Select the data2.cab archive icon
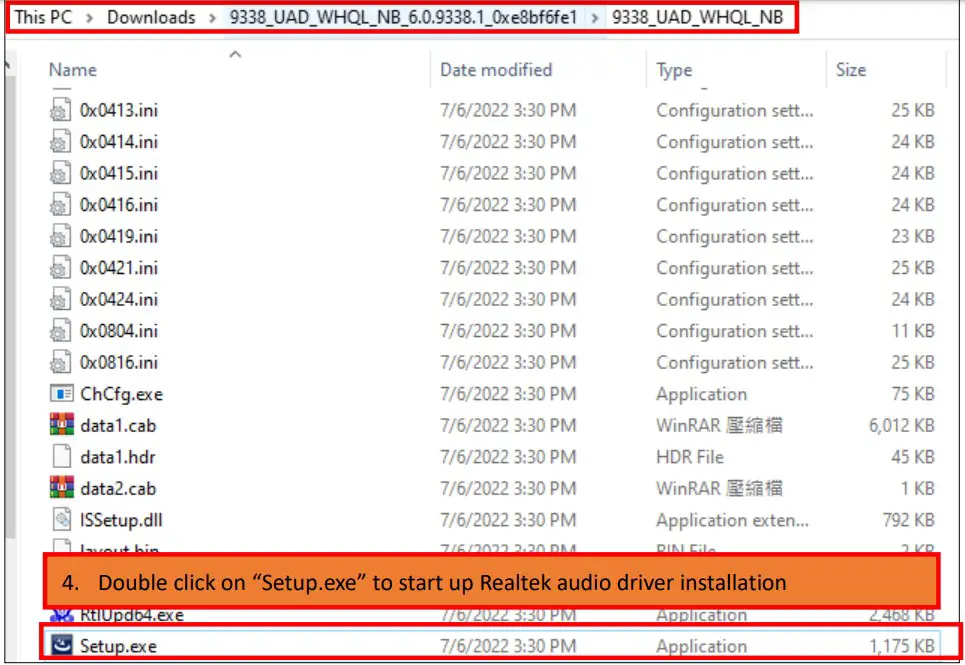 pos(62,488)
